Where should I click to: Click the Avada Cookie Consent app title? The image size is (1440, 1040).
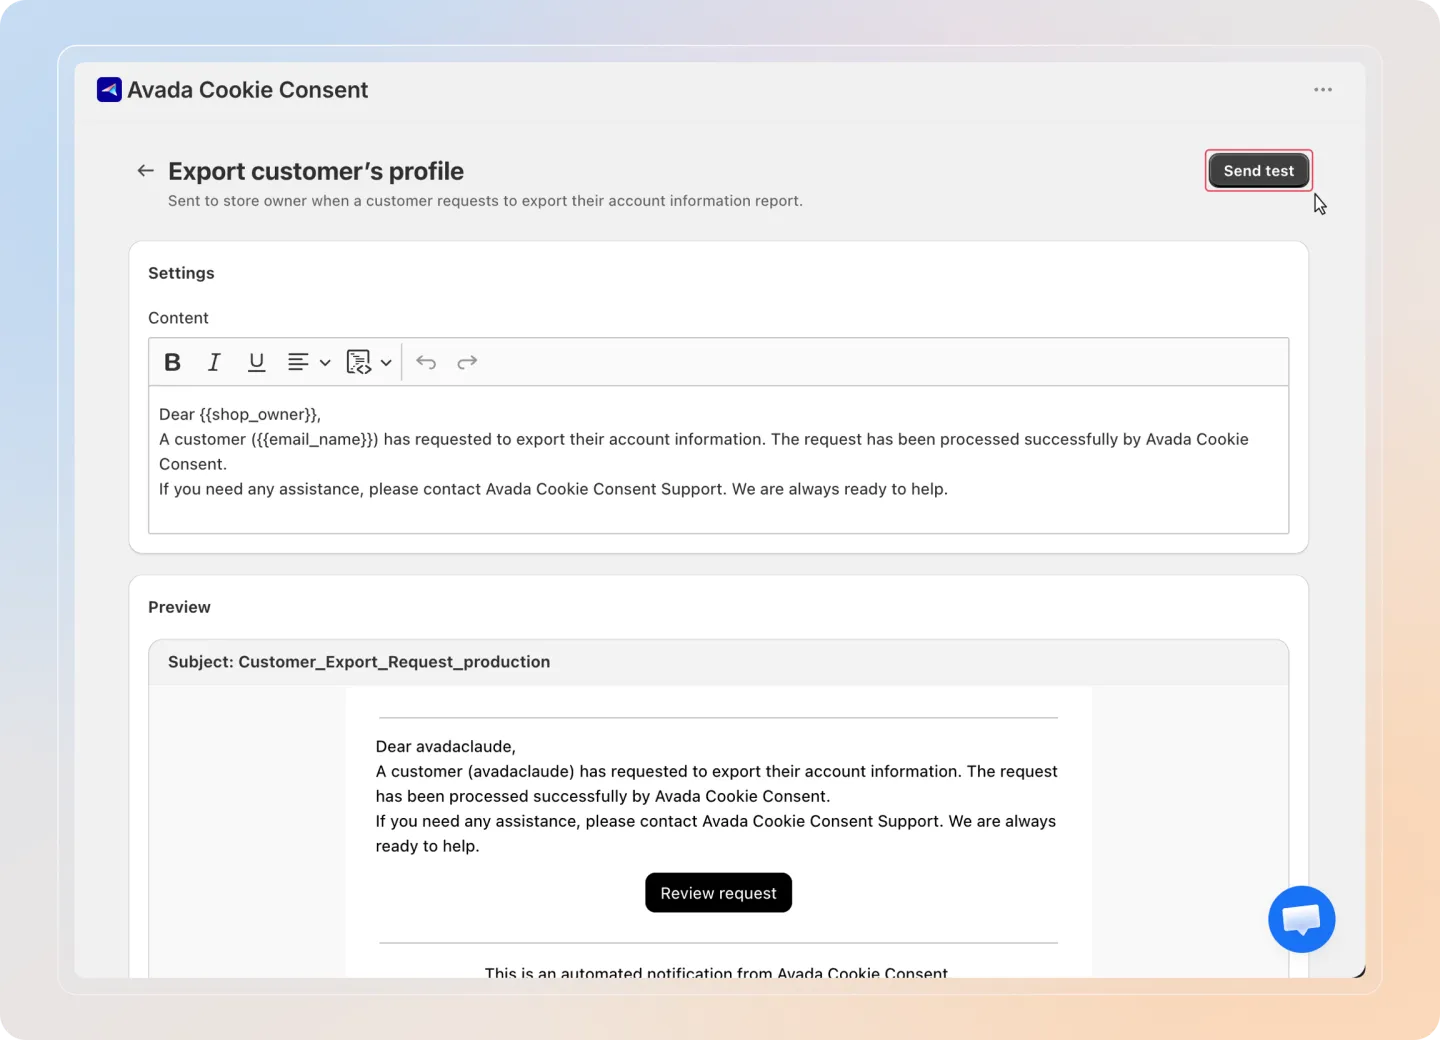(x=247, y=90)
